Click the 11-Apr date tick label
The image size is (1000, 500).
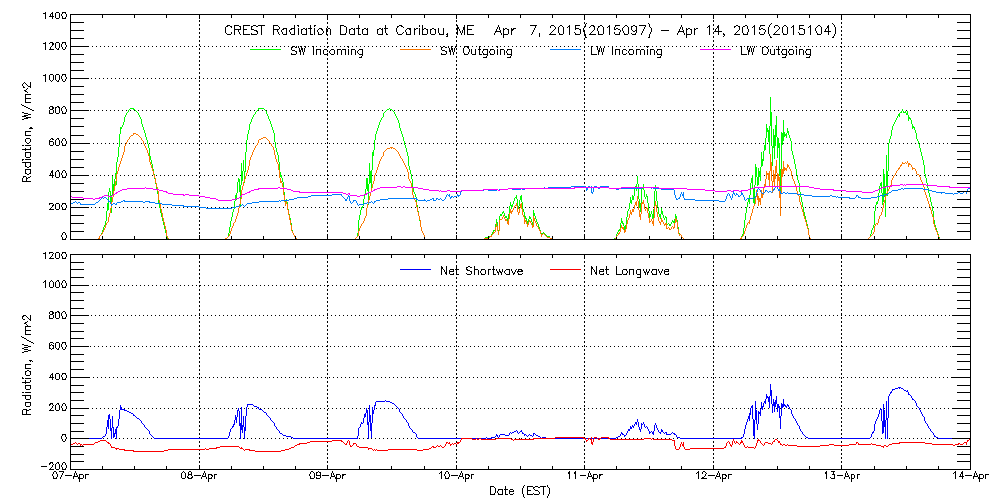[x=585, y=477]
